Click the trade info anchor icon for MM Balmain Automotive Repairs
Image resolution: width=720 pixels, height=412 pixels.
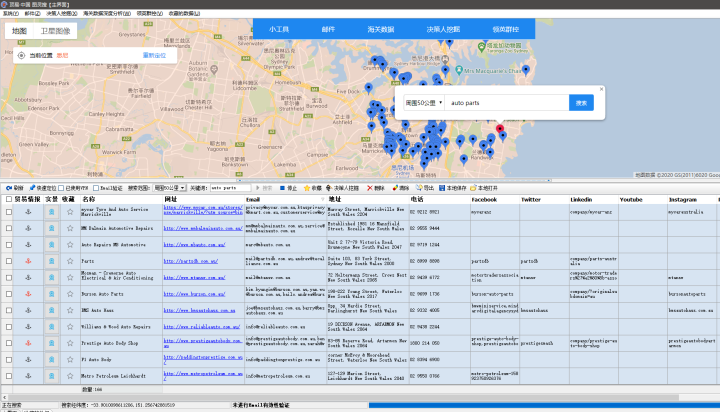coord(28,228)
